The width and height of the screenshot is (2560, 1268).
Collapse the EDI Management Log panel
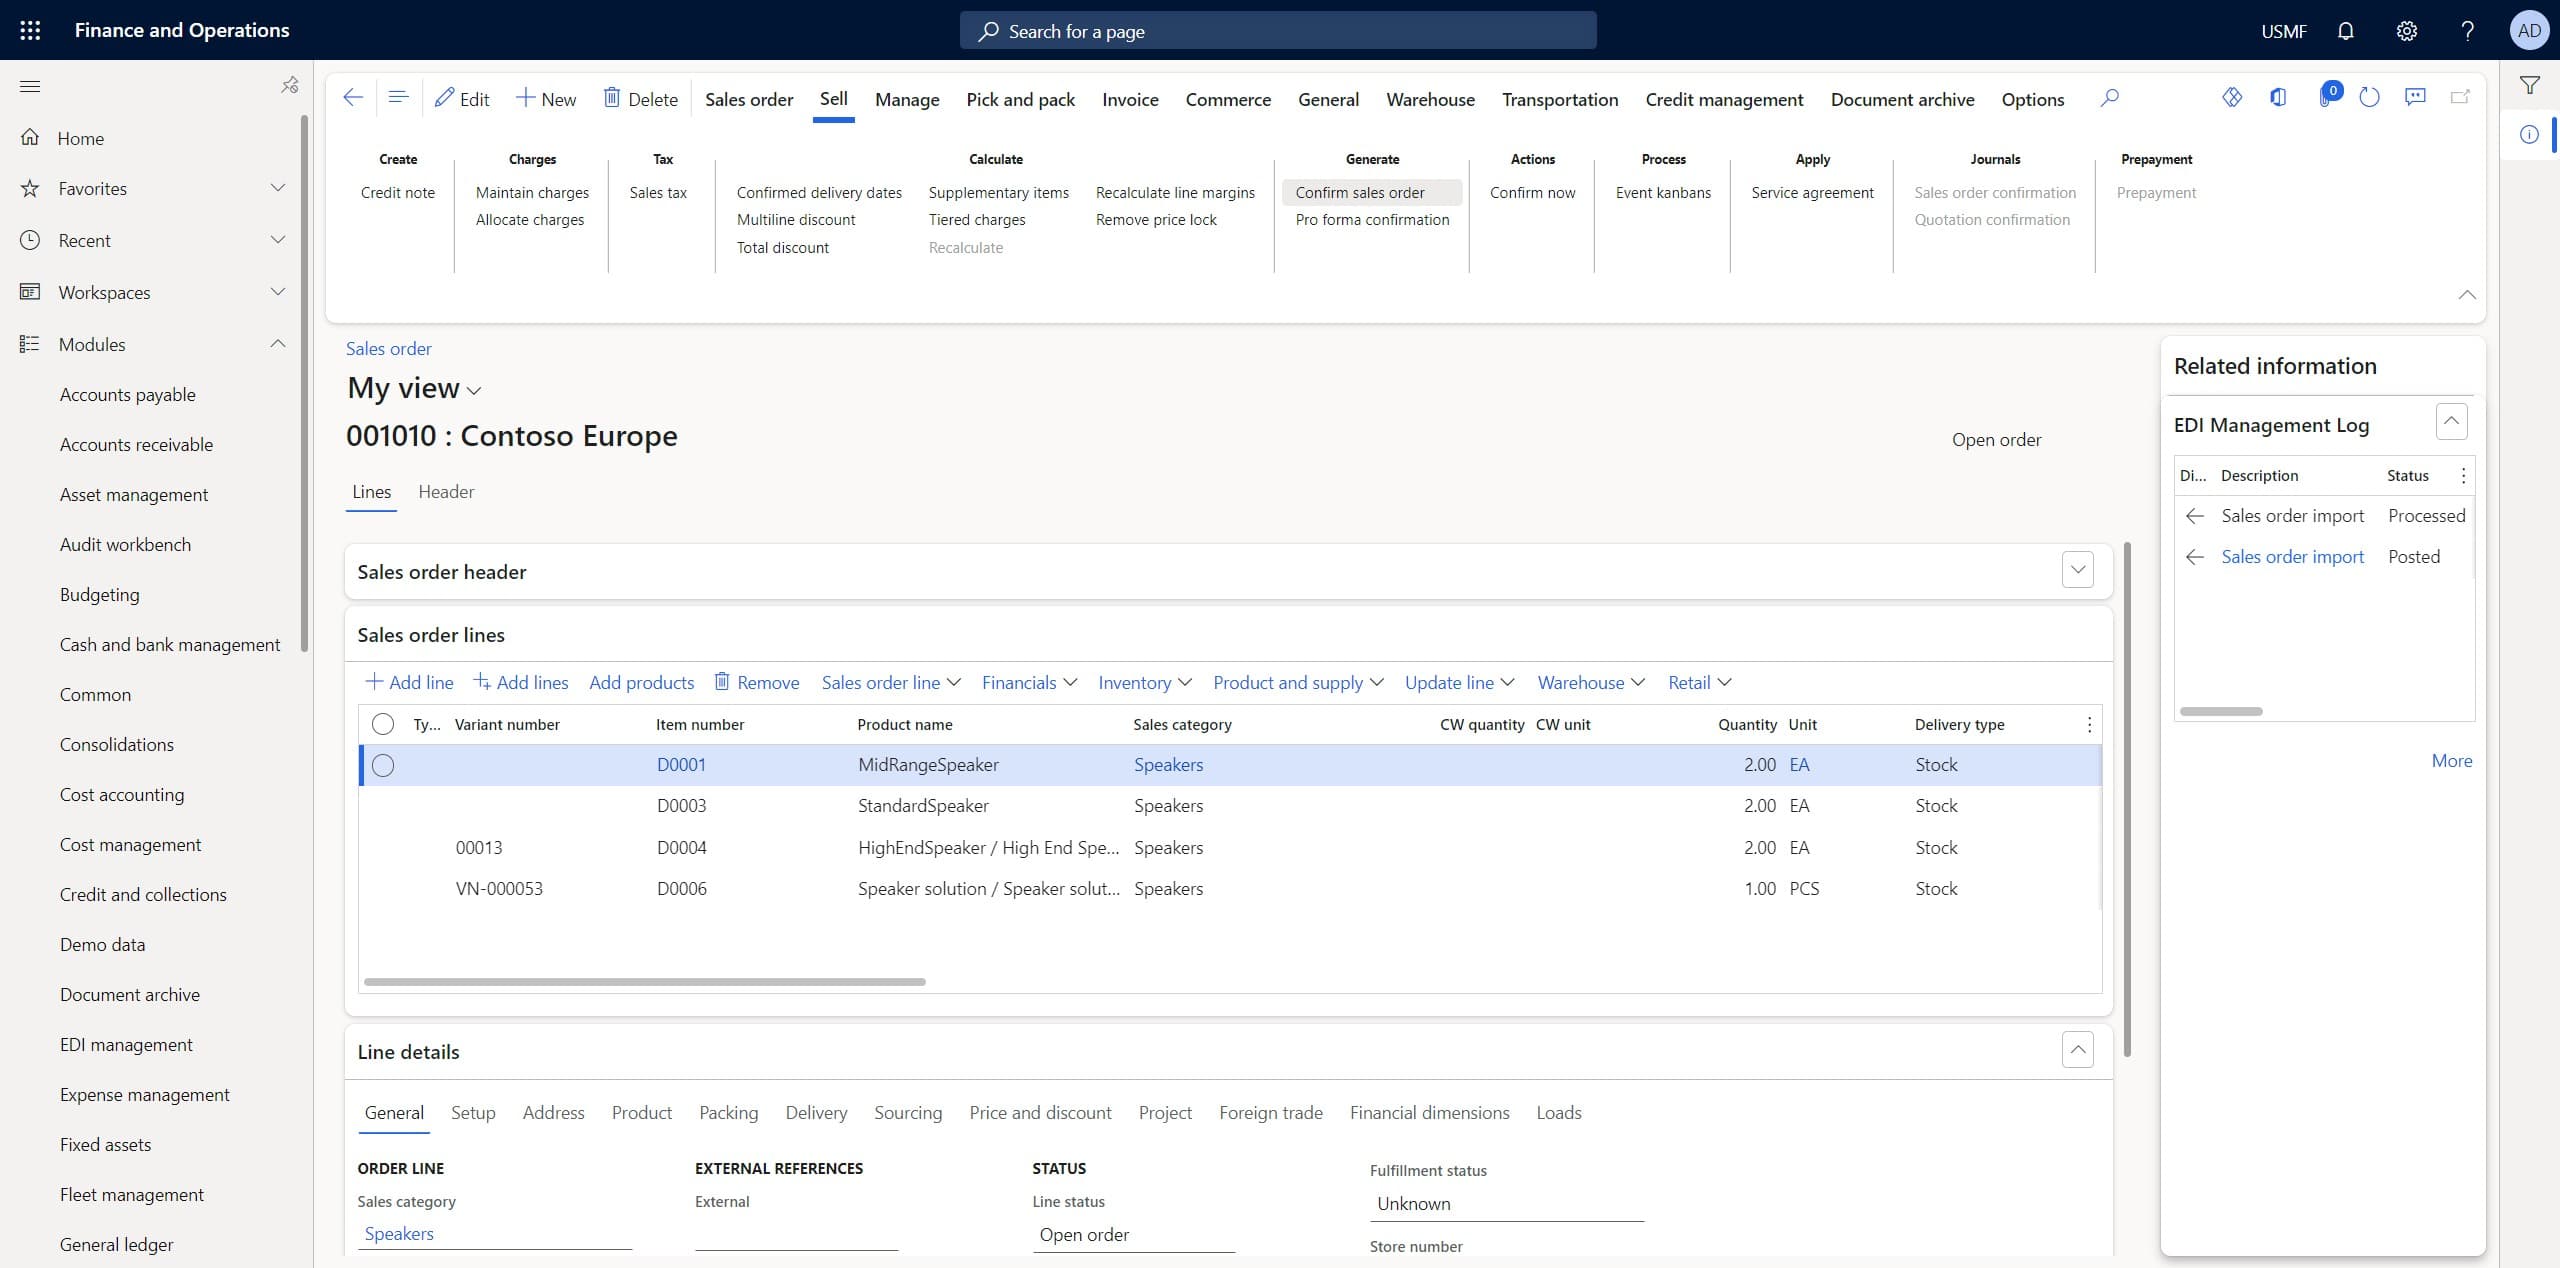point(2451,421)
